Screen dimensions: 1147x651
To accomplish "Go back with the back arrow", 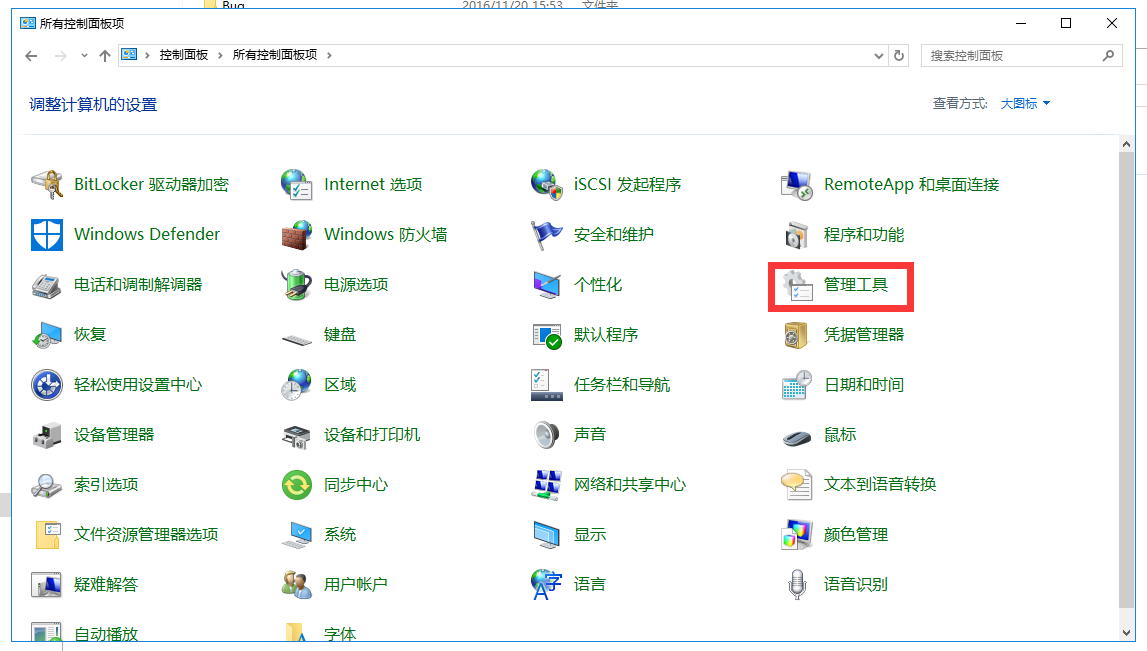I will (31, 56).
